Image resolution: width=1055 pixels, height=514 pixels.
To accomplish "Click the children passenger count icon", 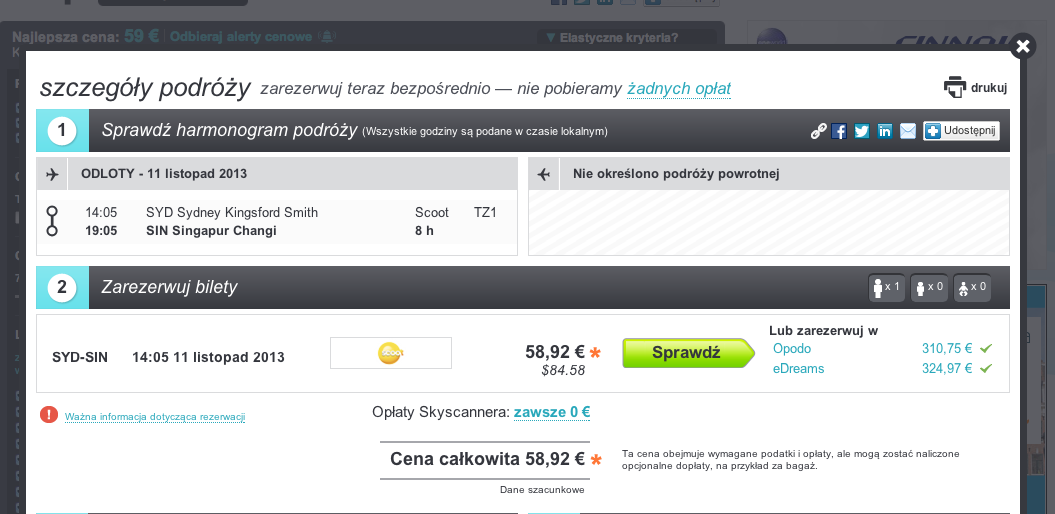I will (929, 288).
